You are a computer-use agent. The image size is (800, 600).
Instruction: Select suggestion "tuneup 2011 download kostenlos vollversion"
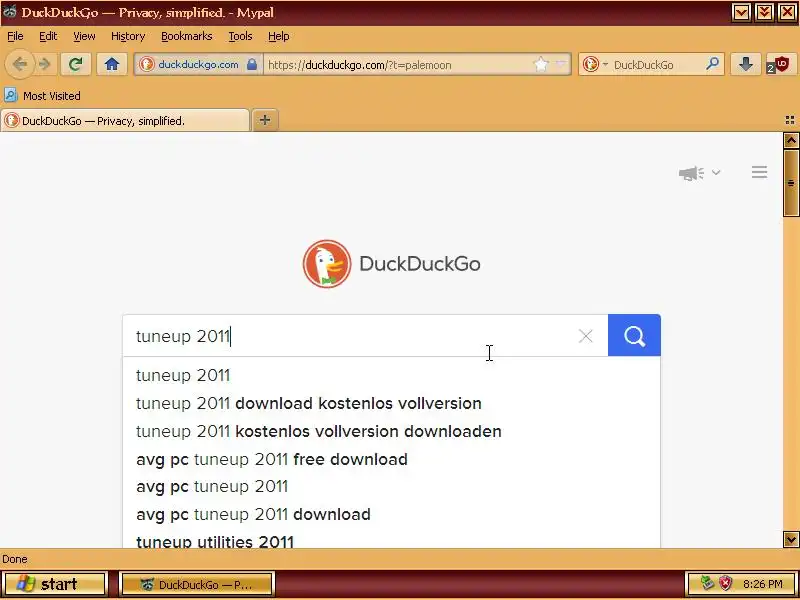coord(391,404)
